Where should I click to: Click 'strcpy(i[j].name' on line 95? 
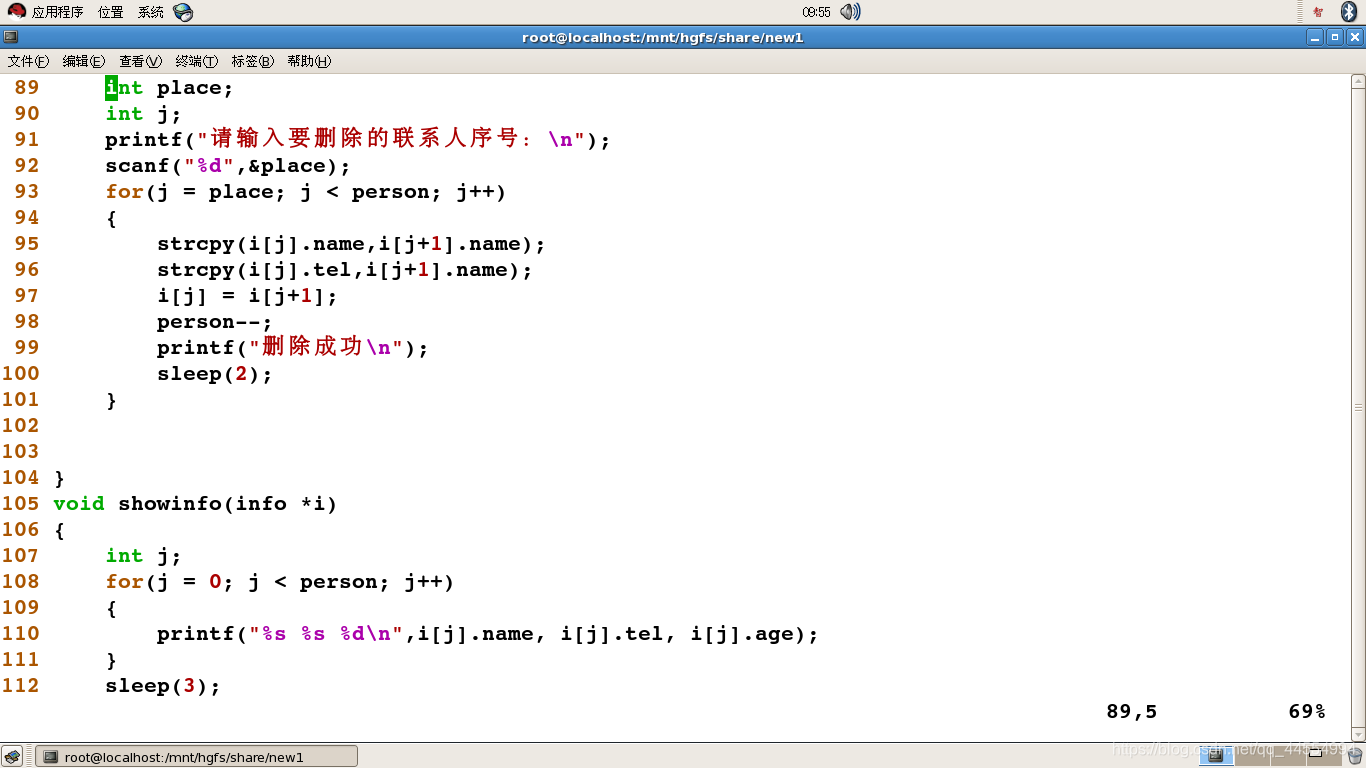(260, 244)
